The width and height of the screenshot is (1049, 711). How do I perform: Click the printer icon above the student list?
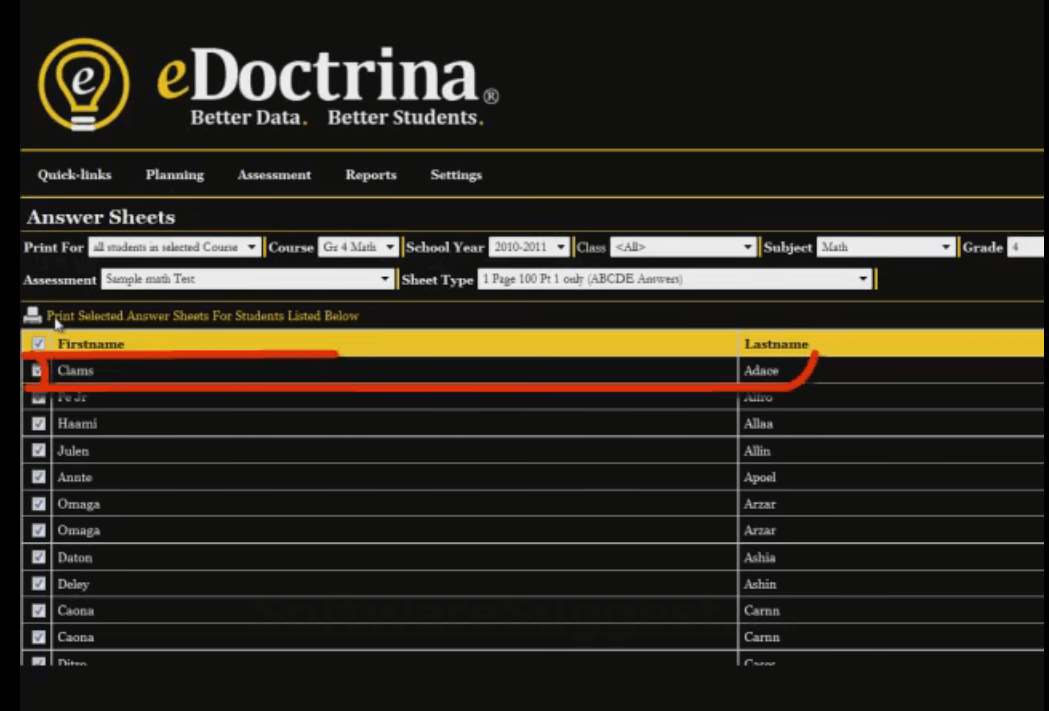tap(30, 315)
